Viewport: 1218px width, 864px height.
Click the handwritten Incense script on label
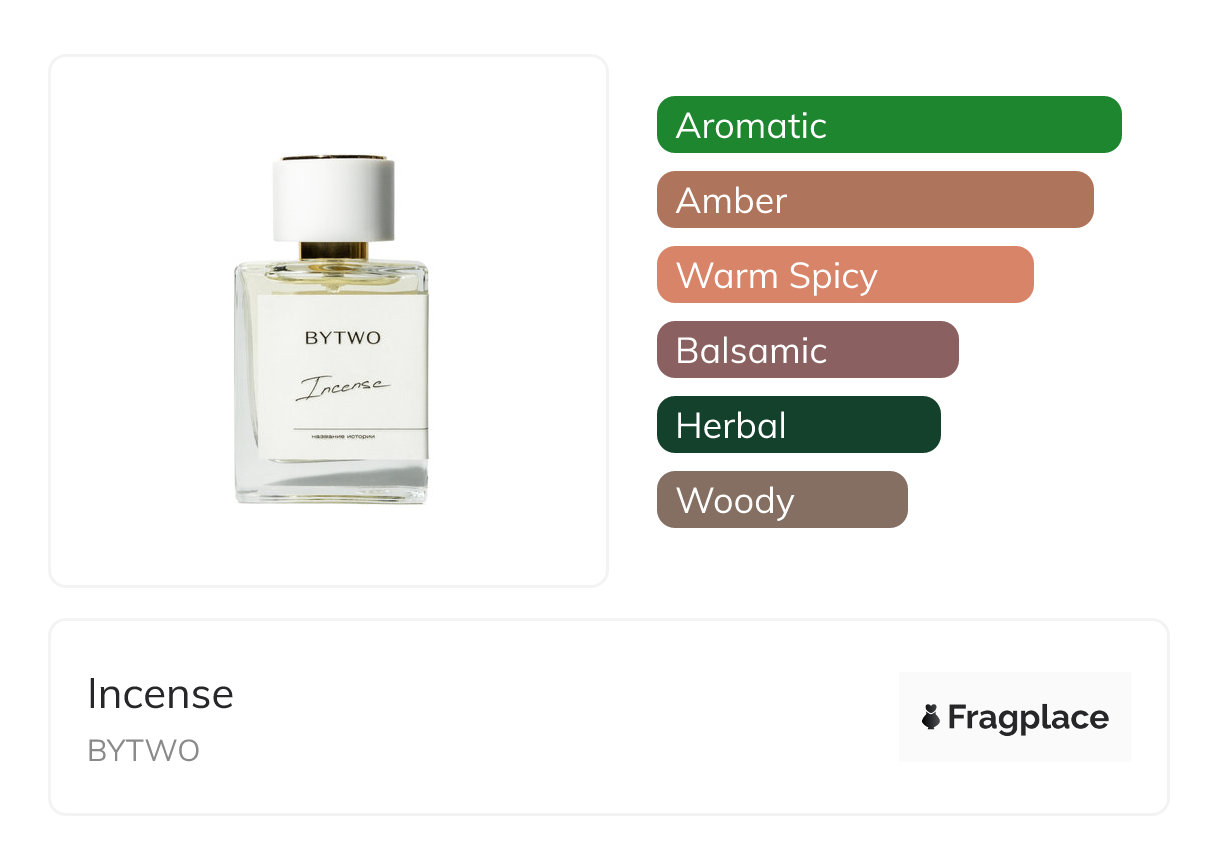[341, 387]
